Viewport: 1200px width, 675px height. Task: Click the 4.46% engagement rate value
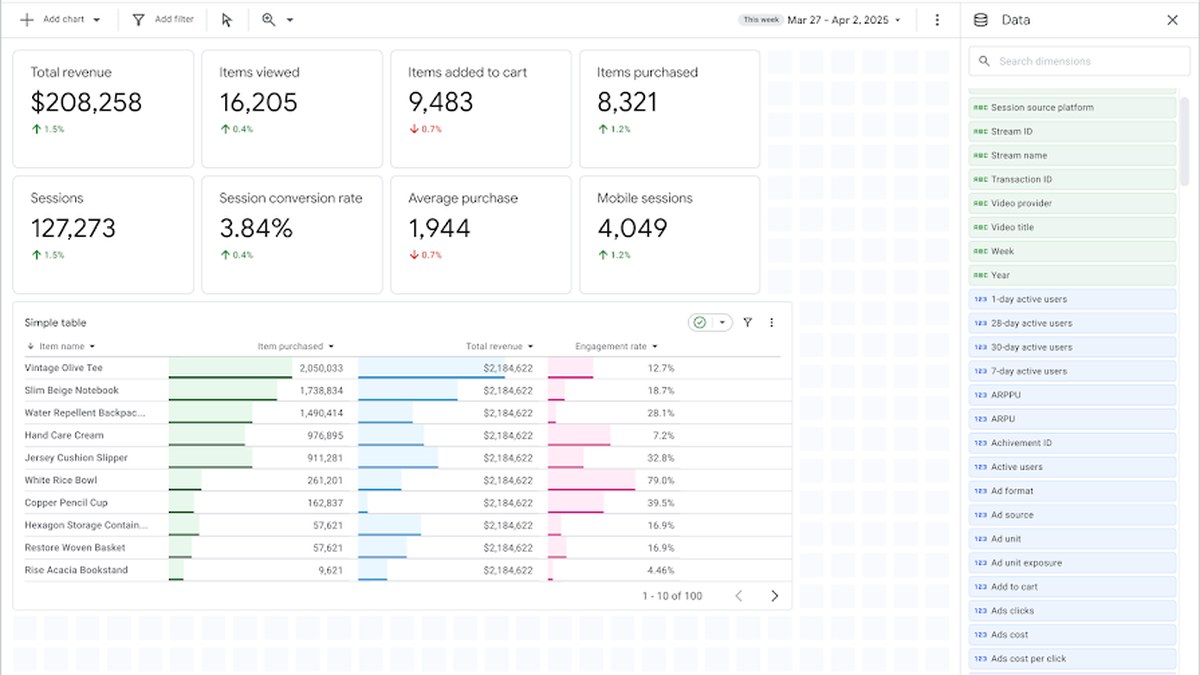click(661, 570)
